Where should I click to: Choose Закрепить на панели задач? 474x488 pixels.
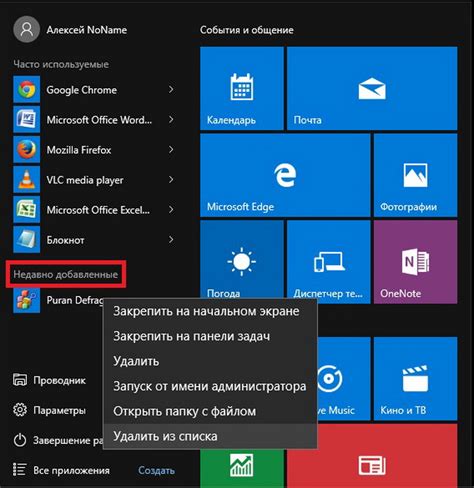(210, 336)
